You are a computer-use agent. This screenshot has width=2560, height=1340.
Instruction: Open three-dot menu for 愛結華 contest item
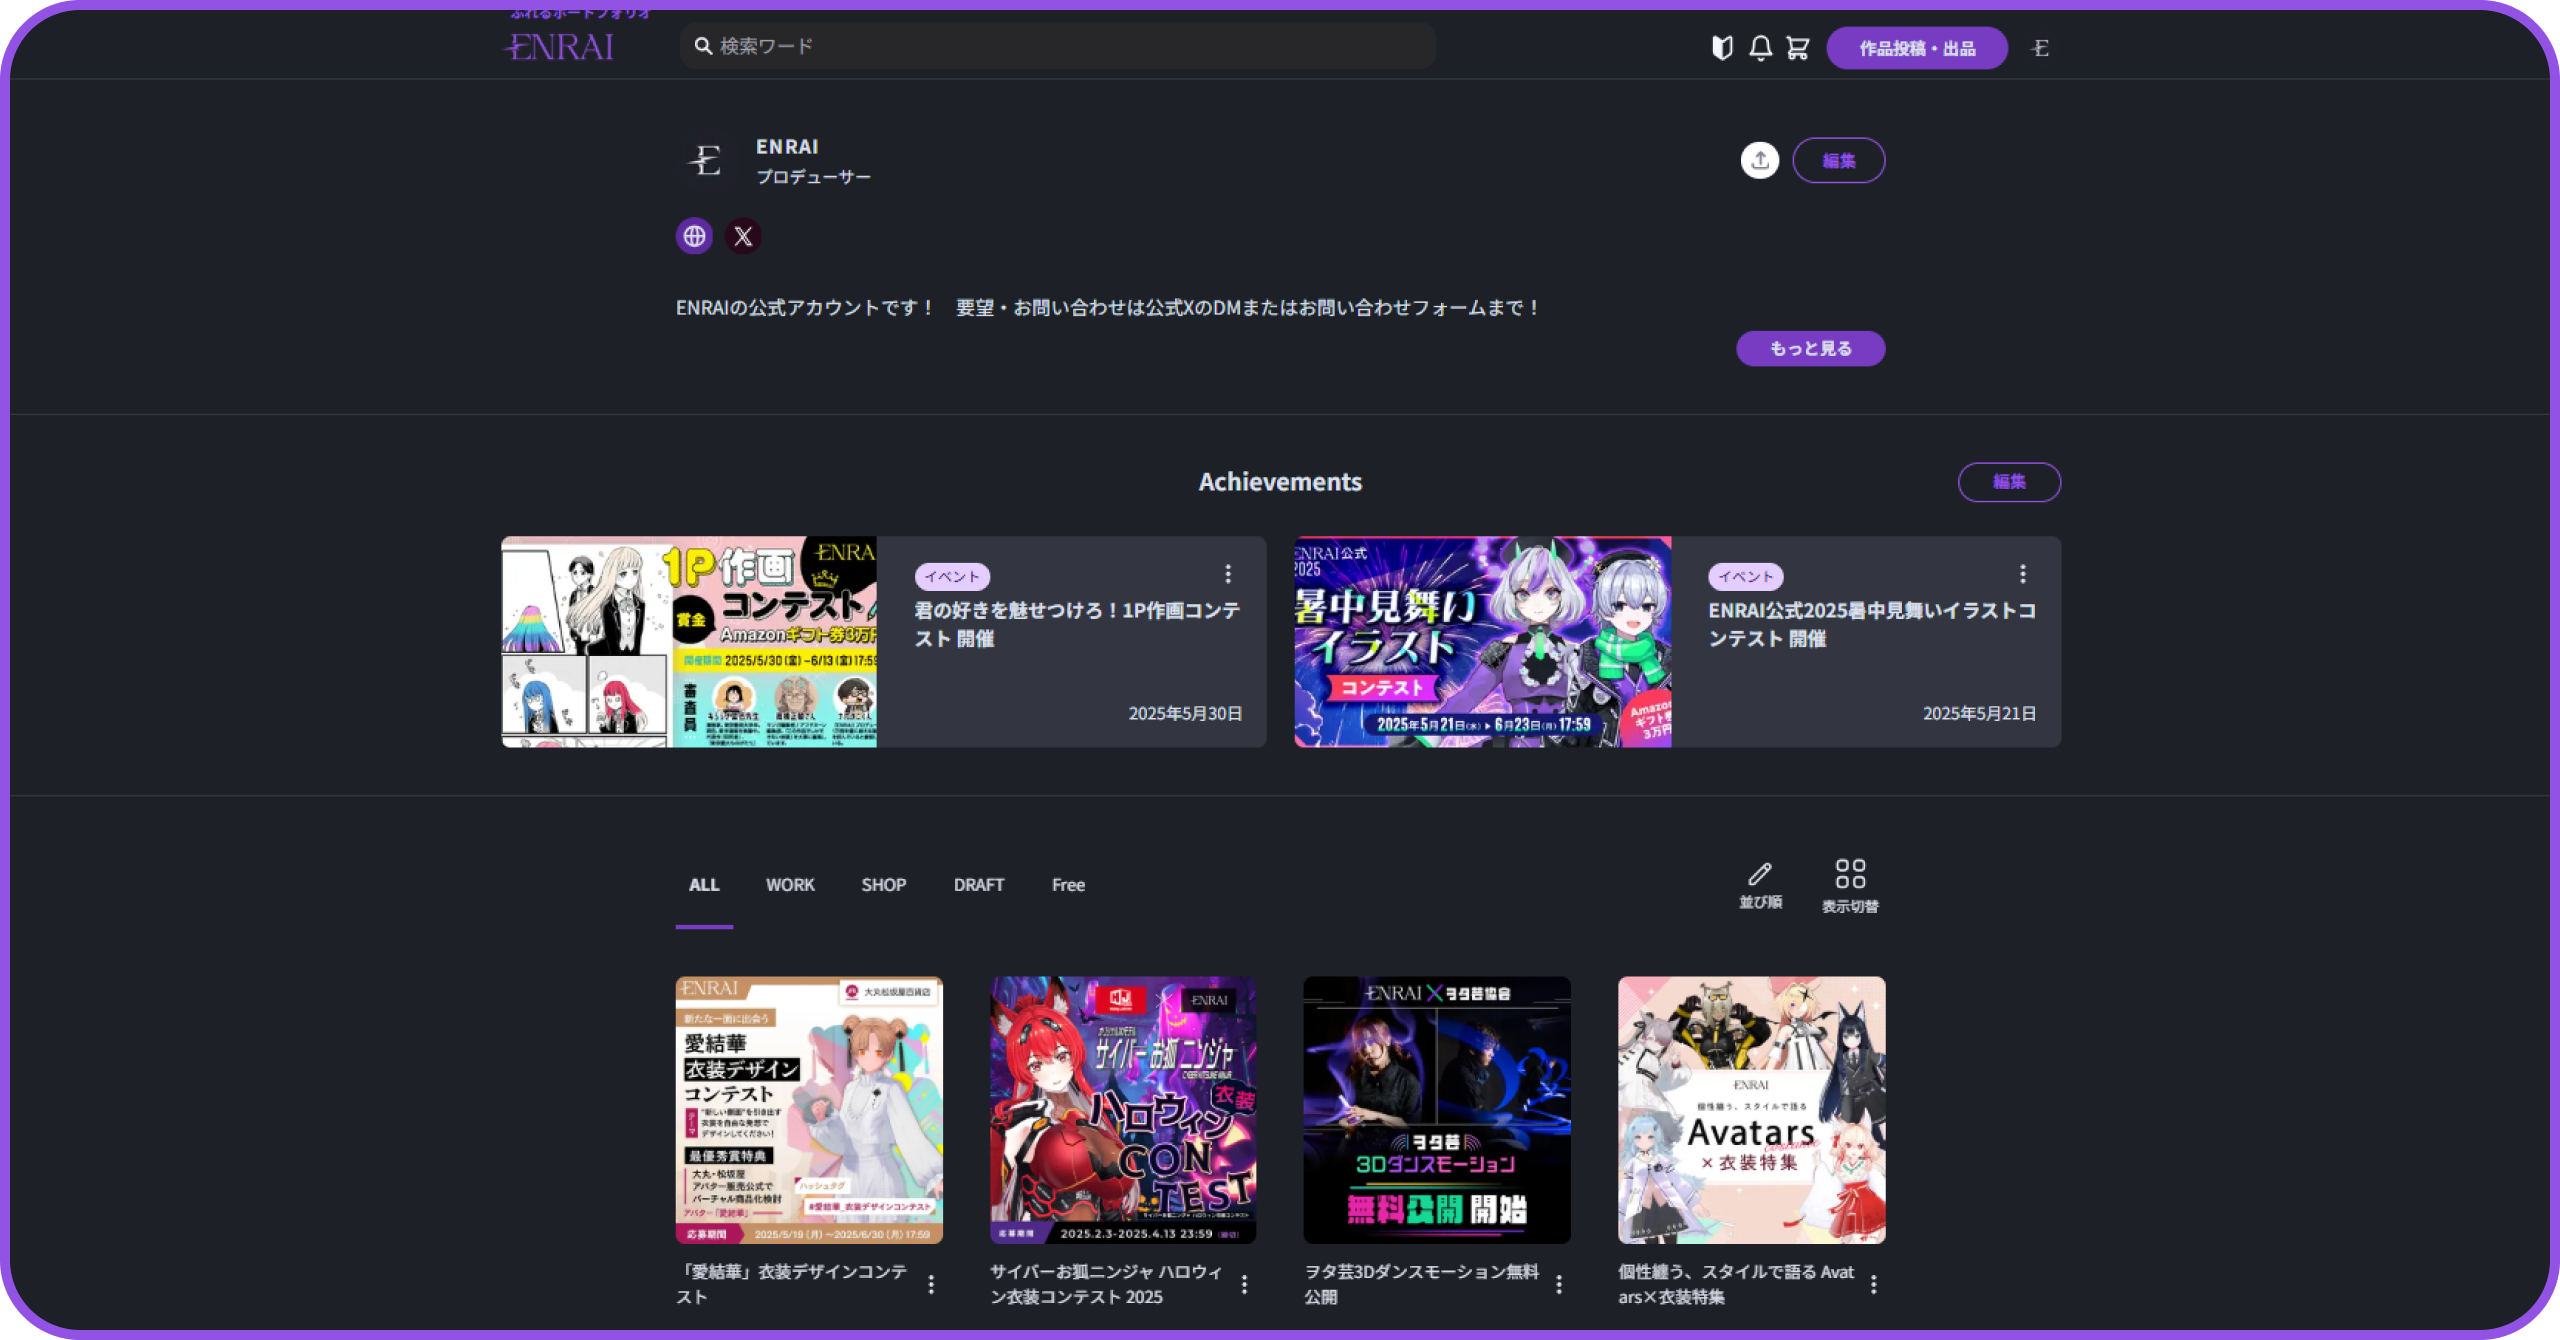931,1284
